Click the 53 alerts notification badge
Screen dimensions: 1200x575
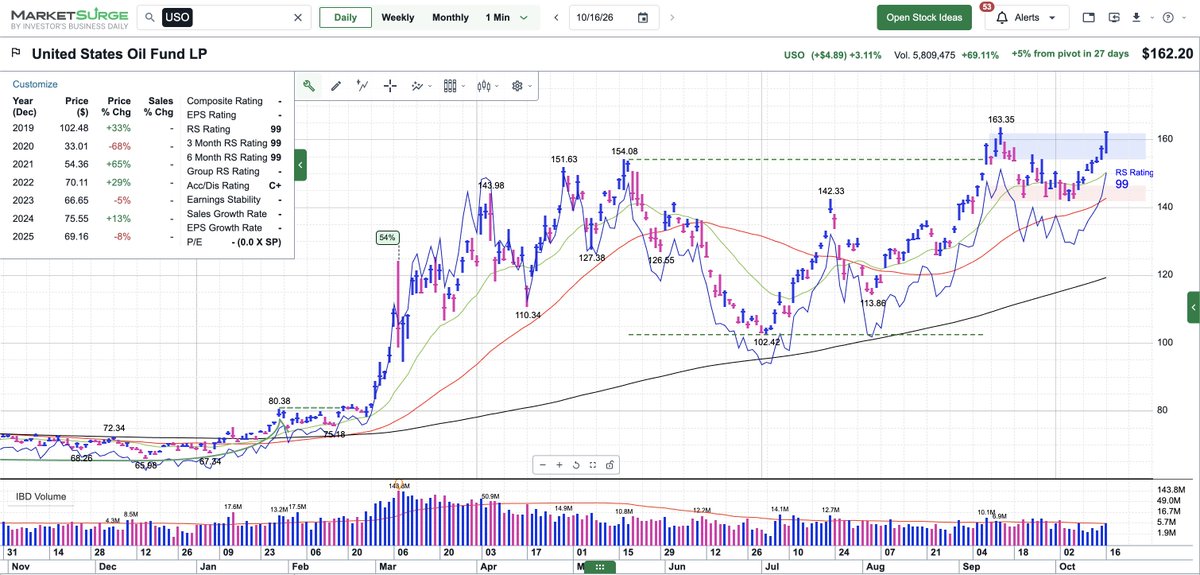[x=987, y=7]
